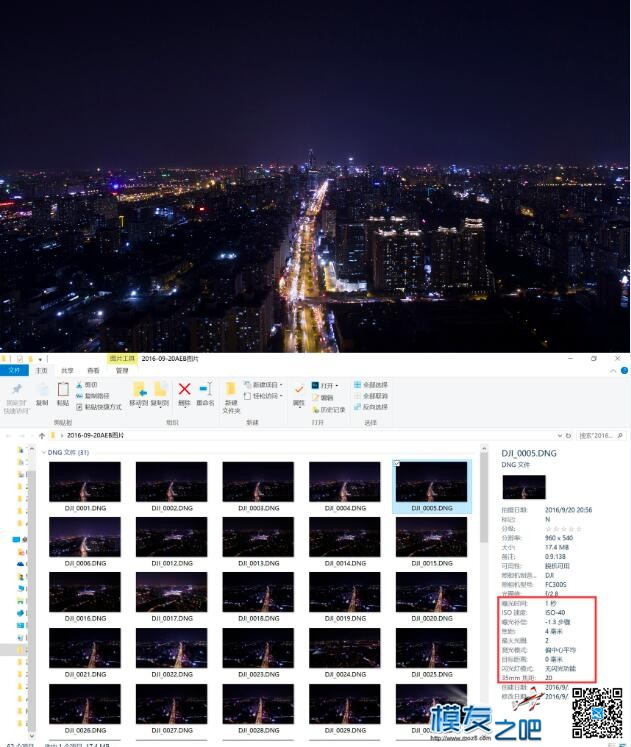631x747 pixels.
Task: Open the Open command dropdown
Action: tap(325, 385)
